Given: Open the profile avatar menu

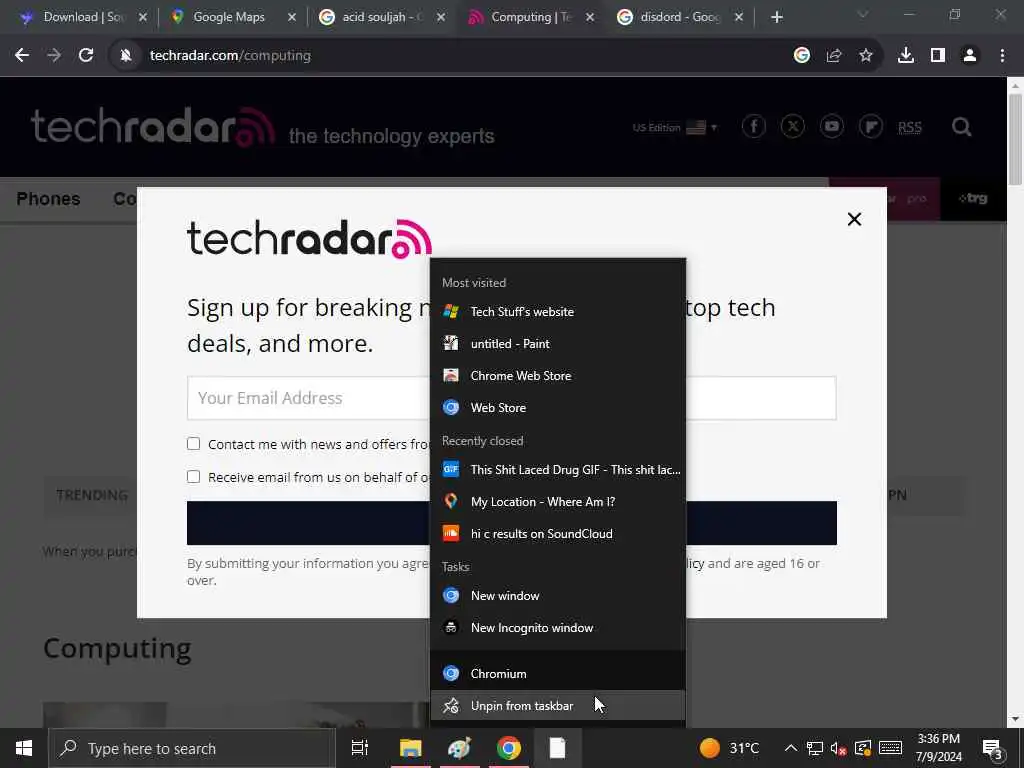Looking at the screenshot, I should click(x=970, y=56).
